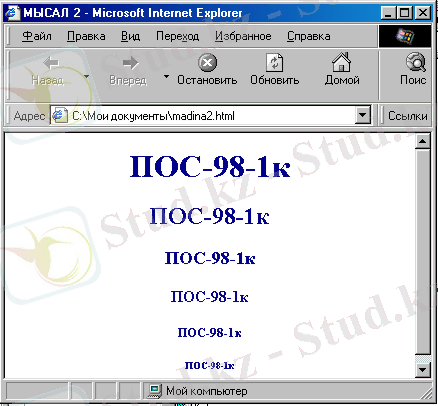This screenshot has height=406, width=438.
Task: Click Internet Explorer icon in title bar
Action: [12, 13]
